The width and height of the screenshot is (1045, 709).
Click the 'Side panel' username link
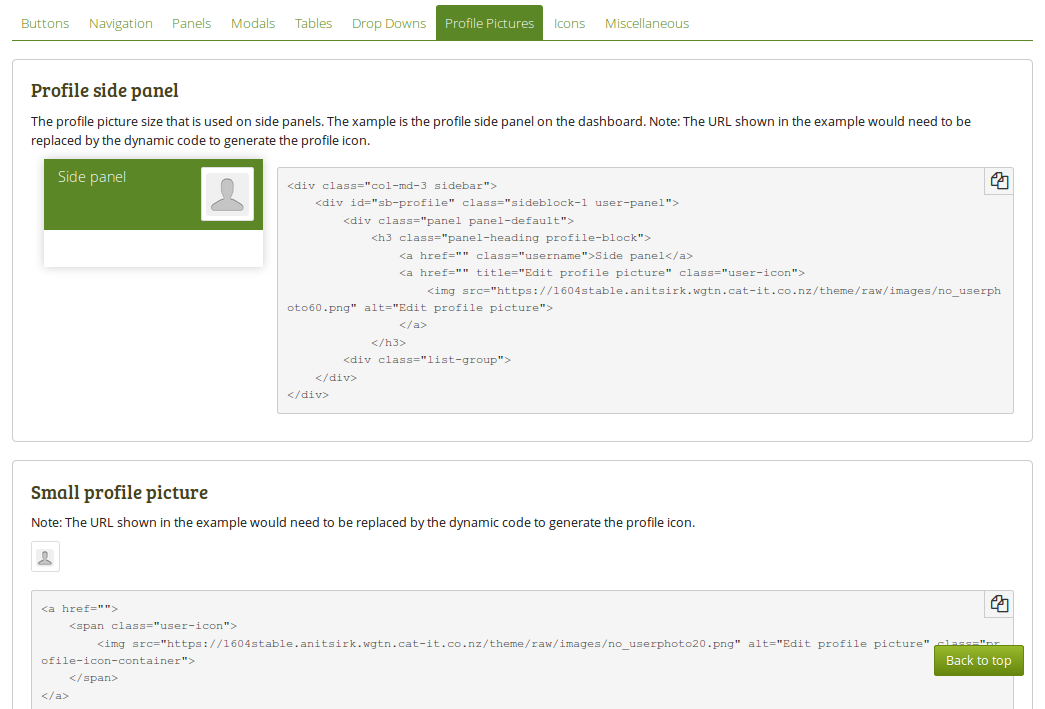(x=92, y=177)
